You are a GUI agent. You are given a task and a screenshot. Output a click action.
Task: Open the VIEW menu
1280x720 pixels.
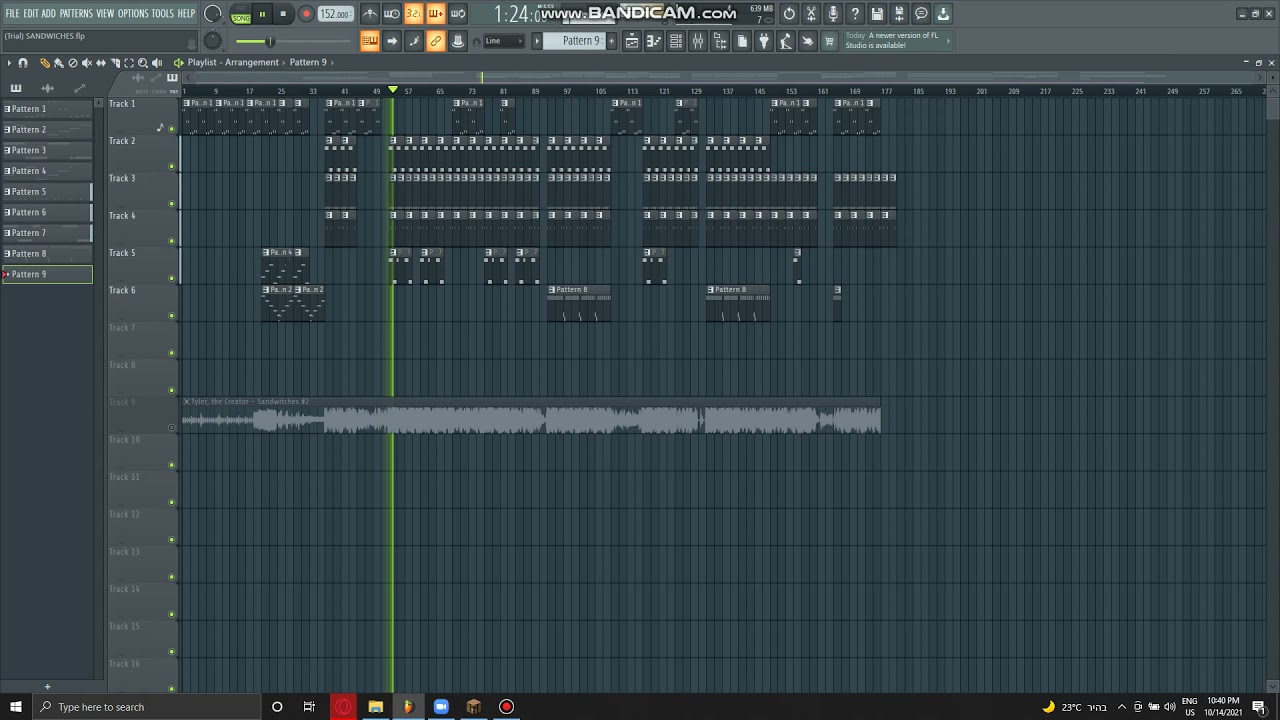[105, 14]
